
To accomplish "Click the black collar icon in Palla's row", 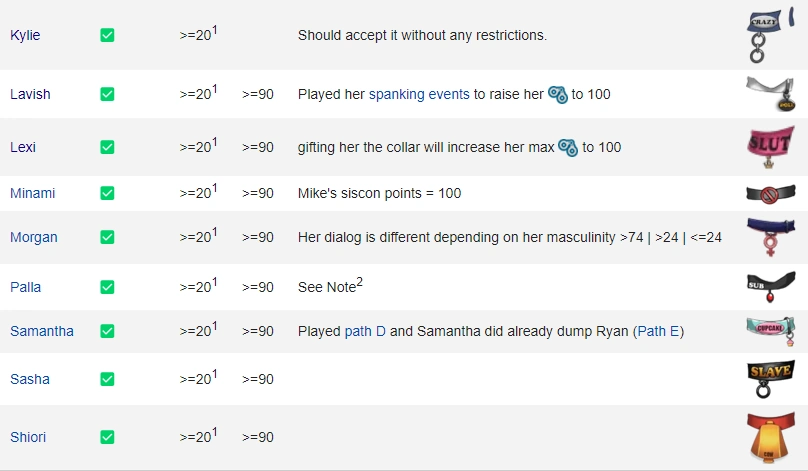I will click(x=770, y=287).
